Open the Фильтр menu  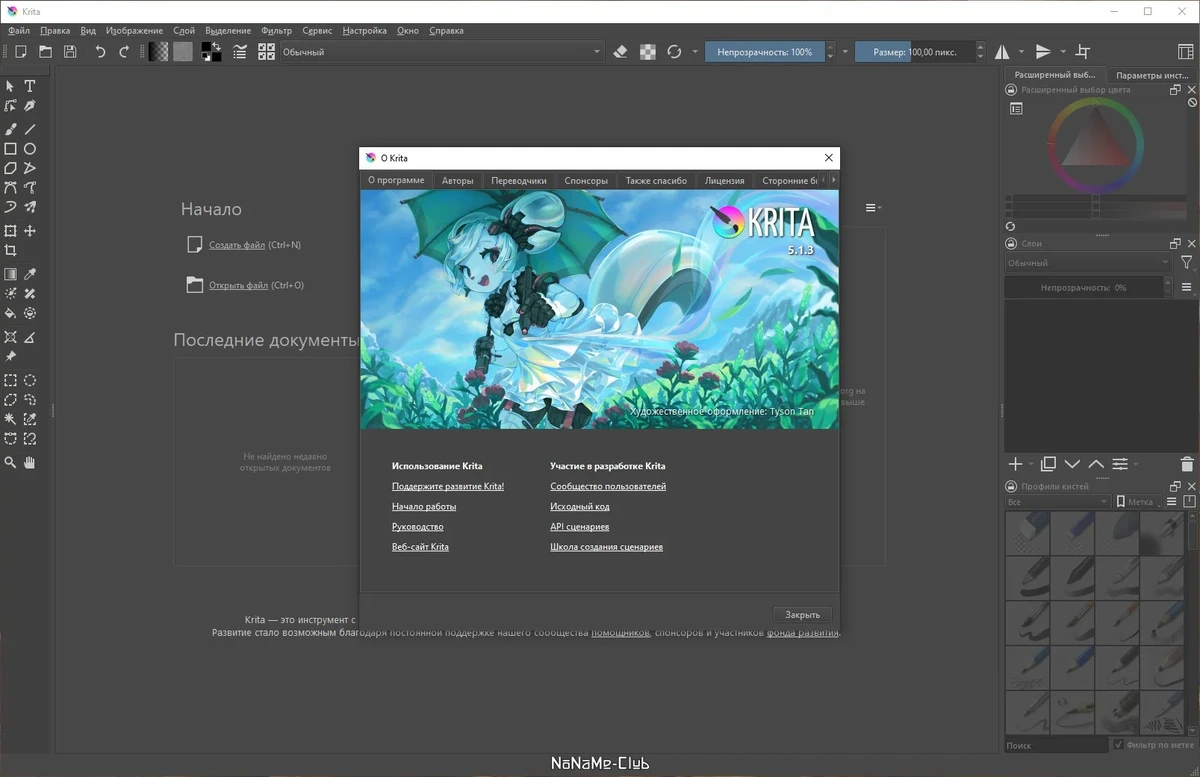click(x=276, y=31)
